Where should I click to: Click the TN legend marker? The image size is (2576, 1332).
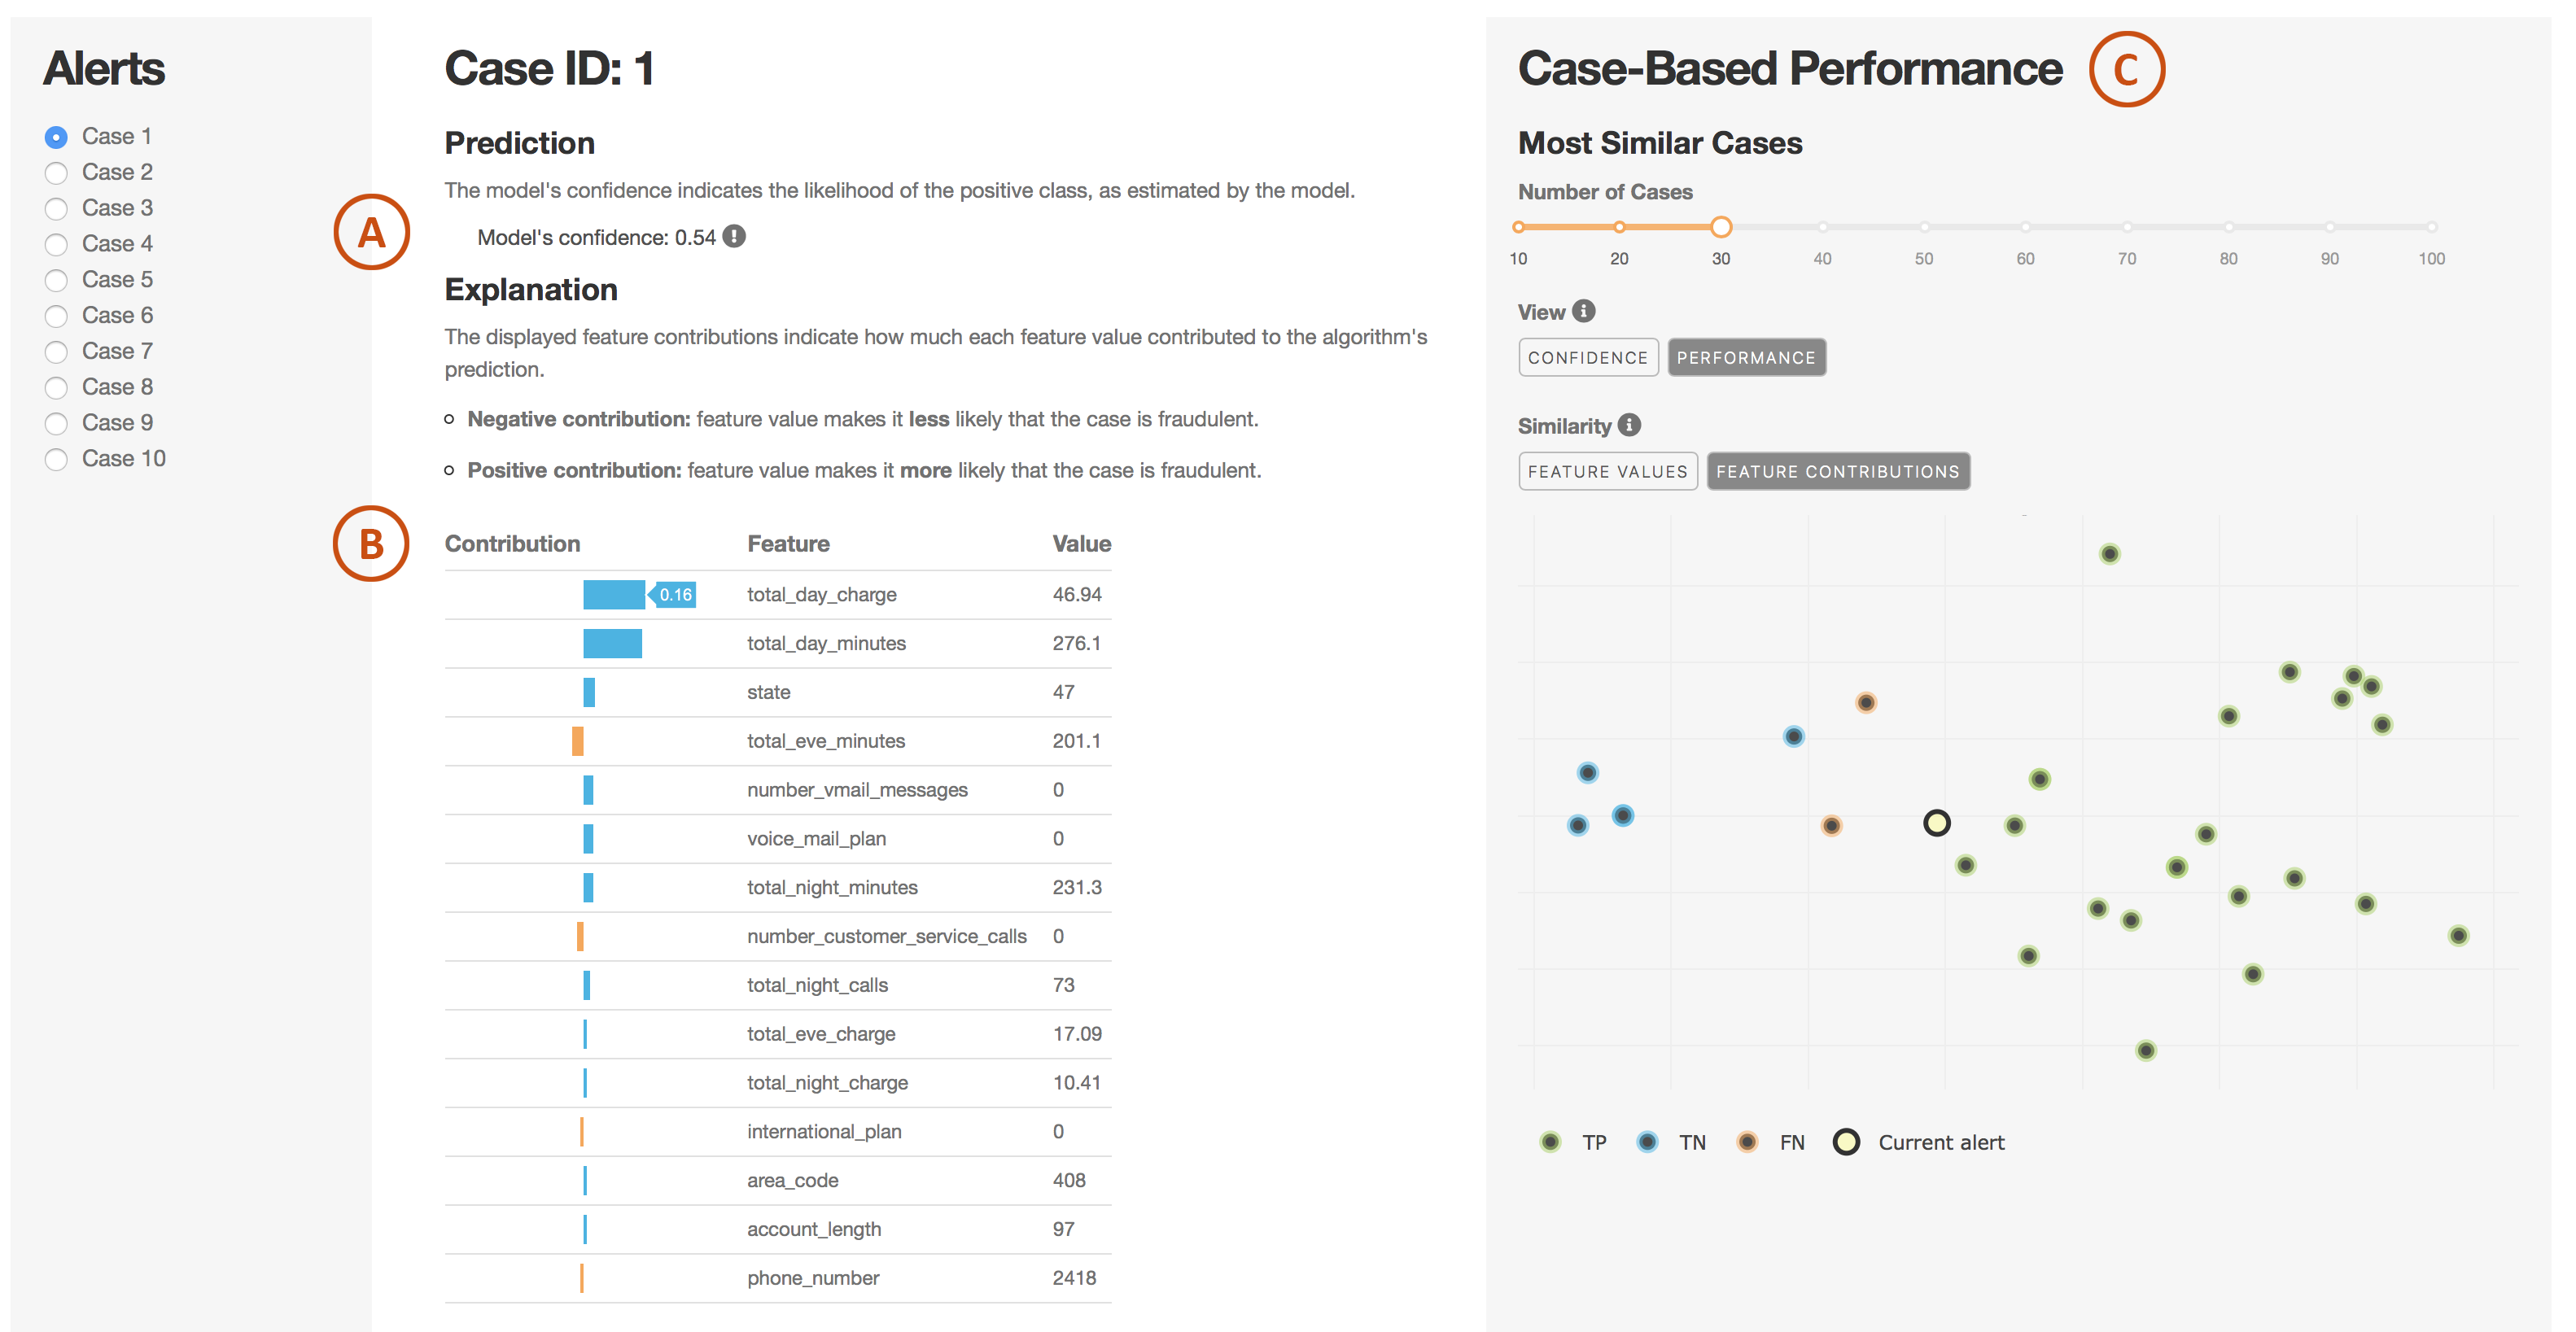pyautogui.click(x=1647, y=1142)
